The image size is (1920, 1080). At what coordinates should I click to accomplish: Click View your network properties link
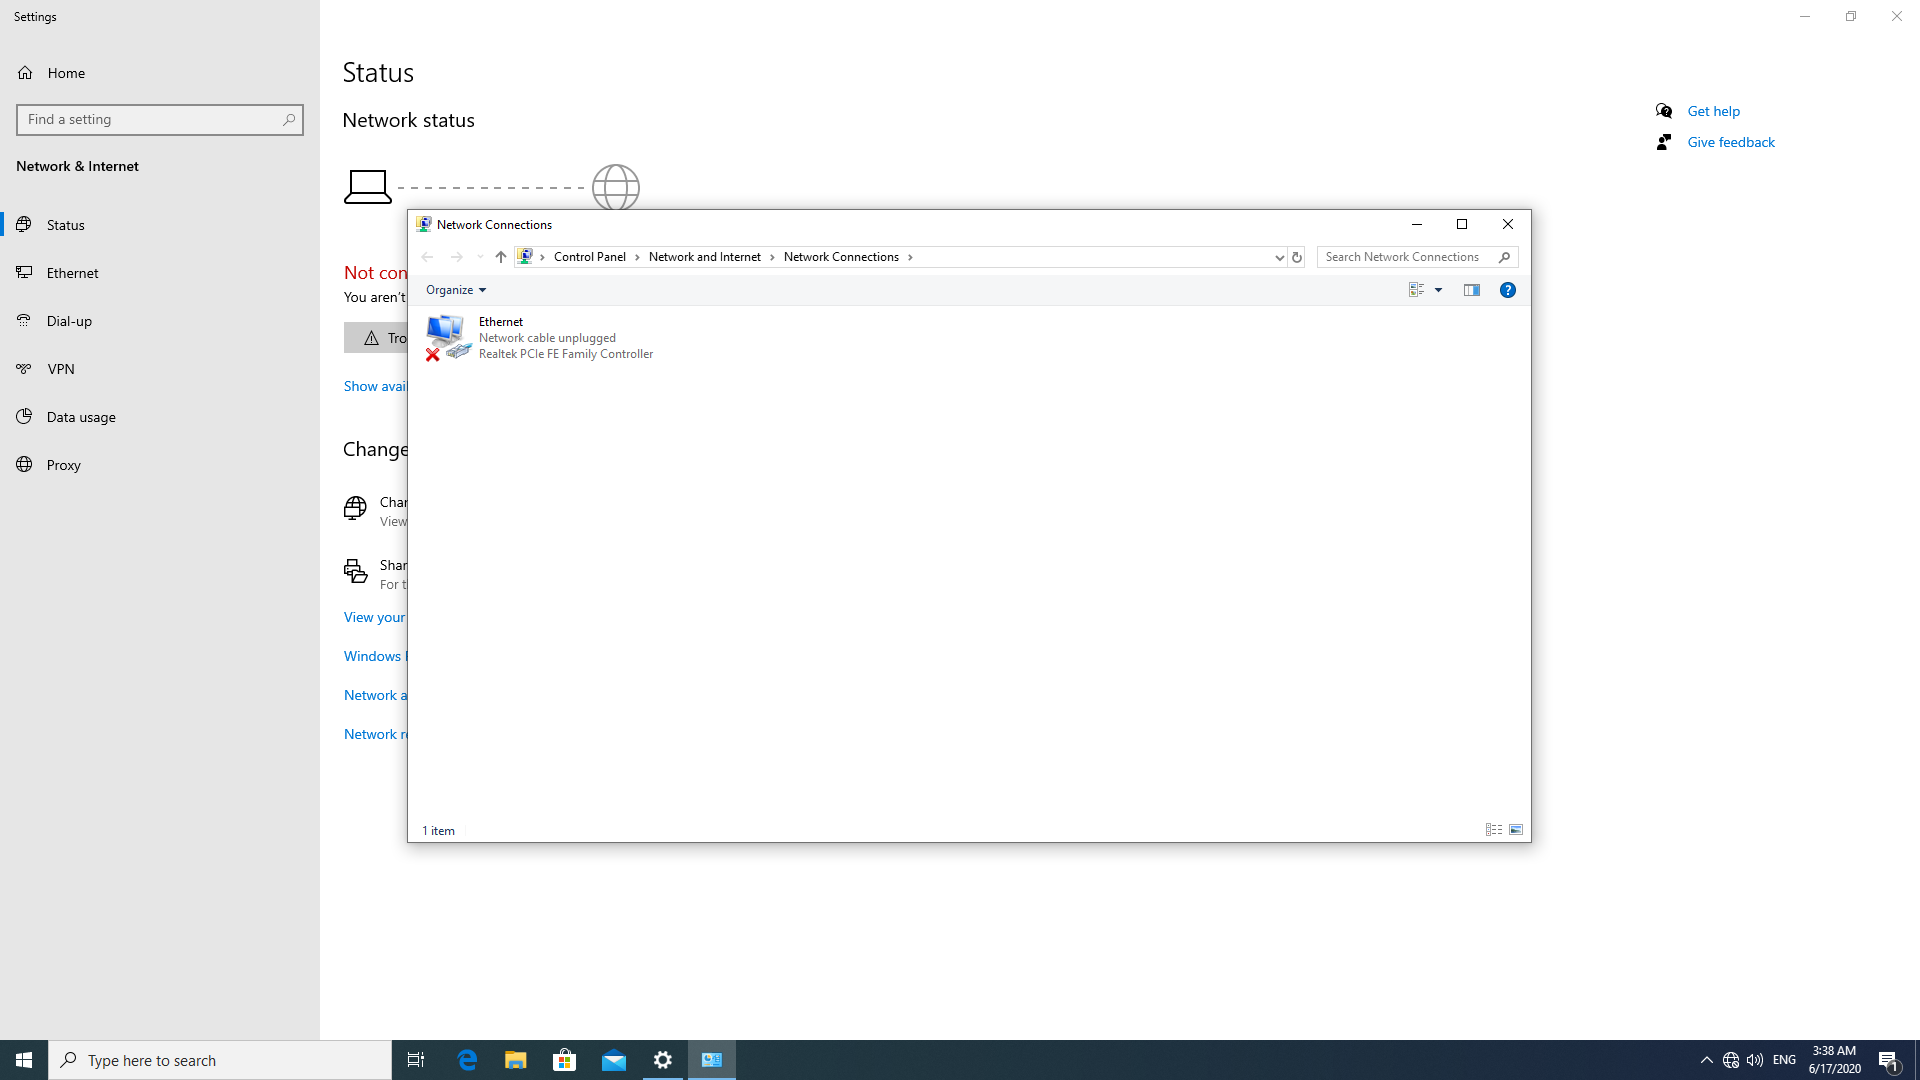click(x=375, y=617)
